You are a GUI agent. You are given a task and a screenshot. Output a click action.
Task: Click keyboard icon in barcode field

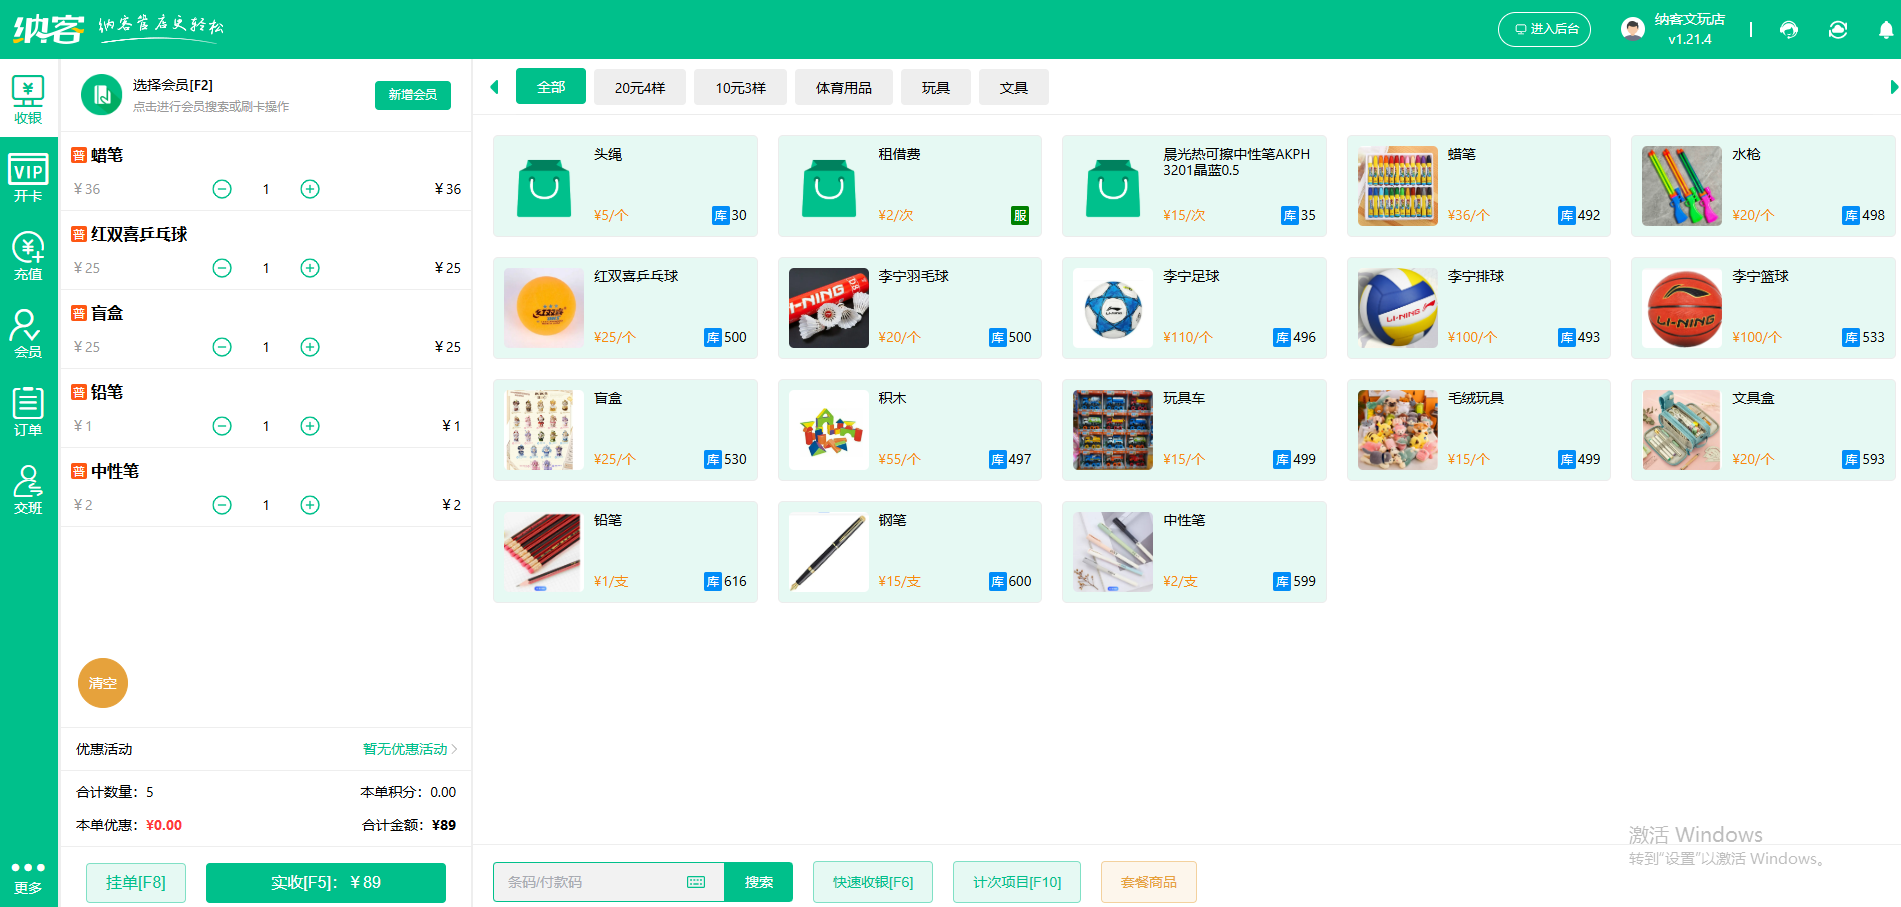695,882
